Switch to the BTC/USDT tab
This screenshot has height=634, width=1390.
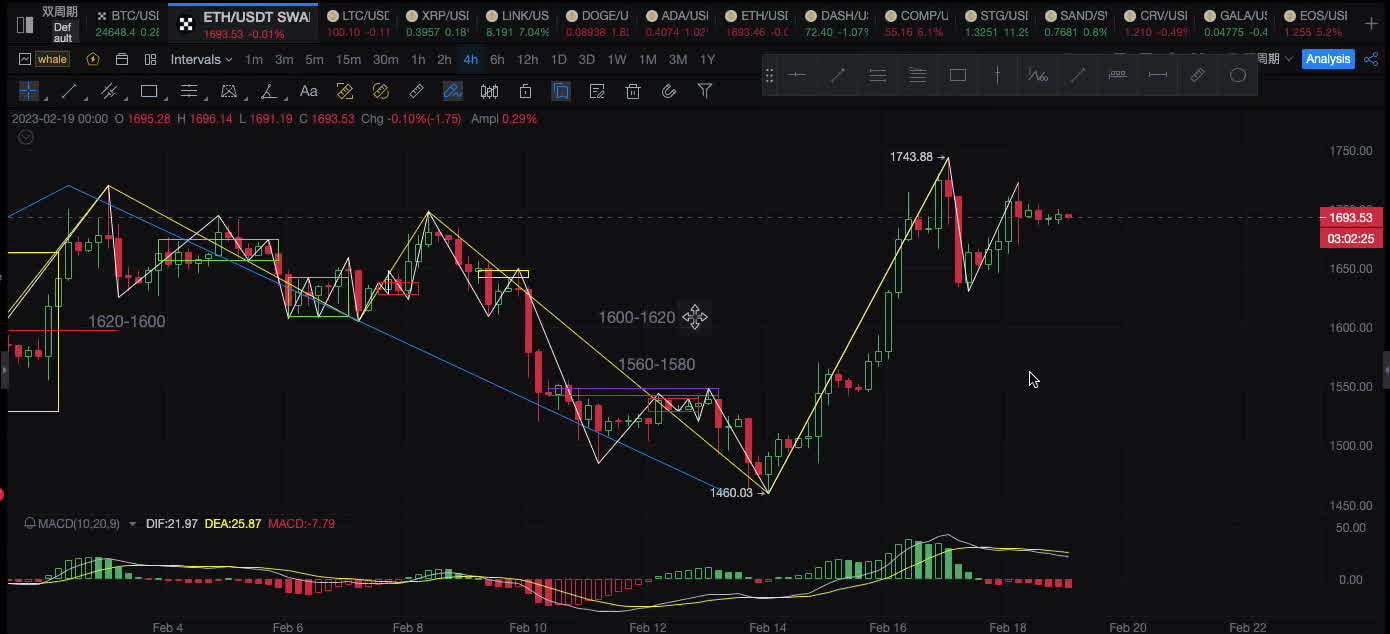[x=127, y=23]
